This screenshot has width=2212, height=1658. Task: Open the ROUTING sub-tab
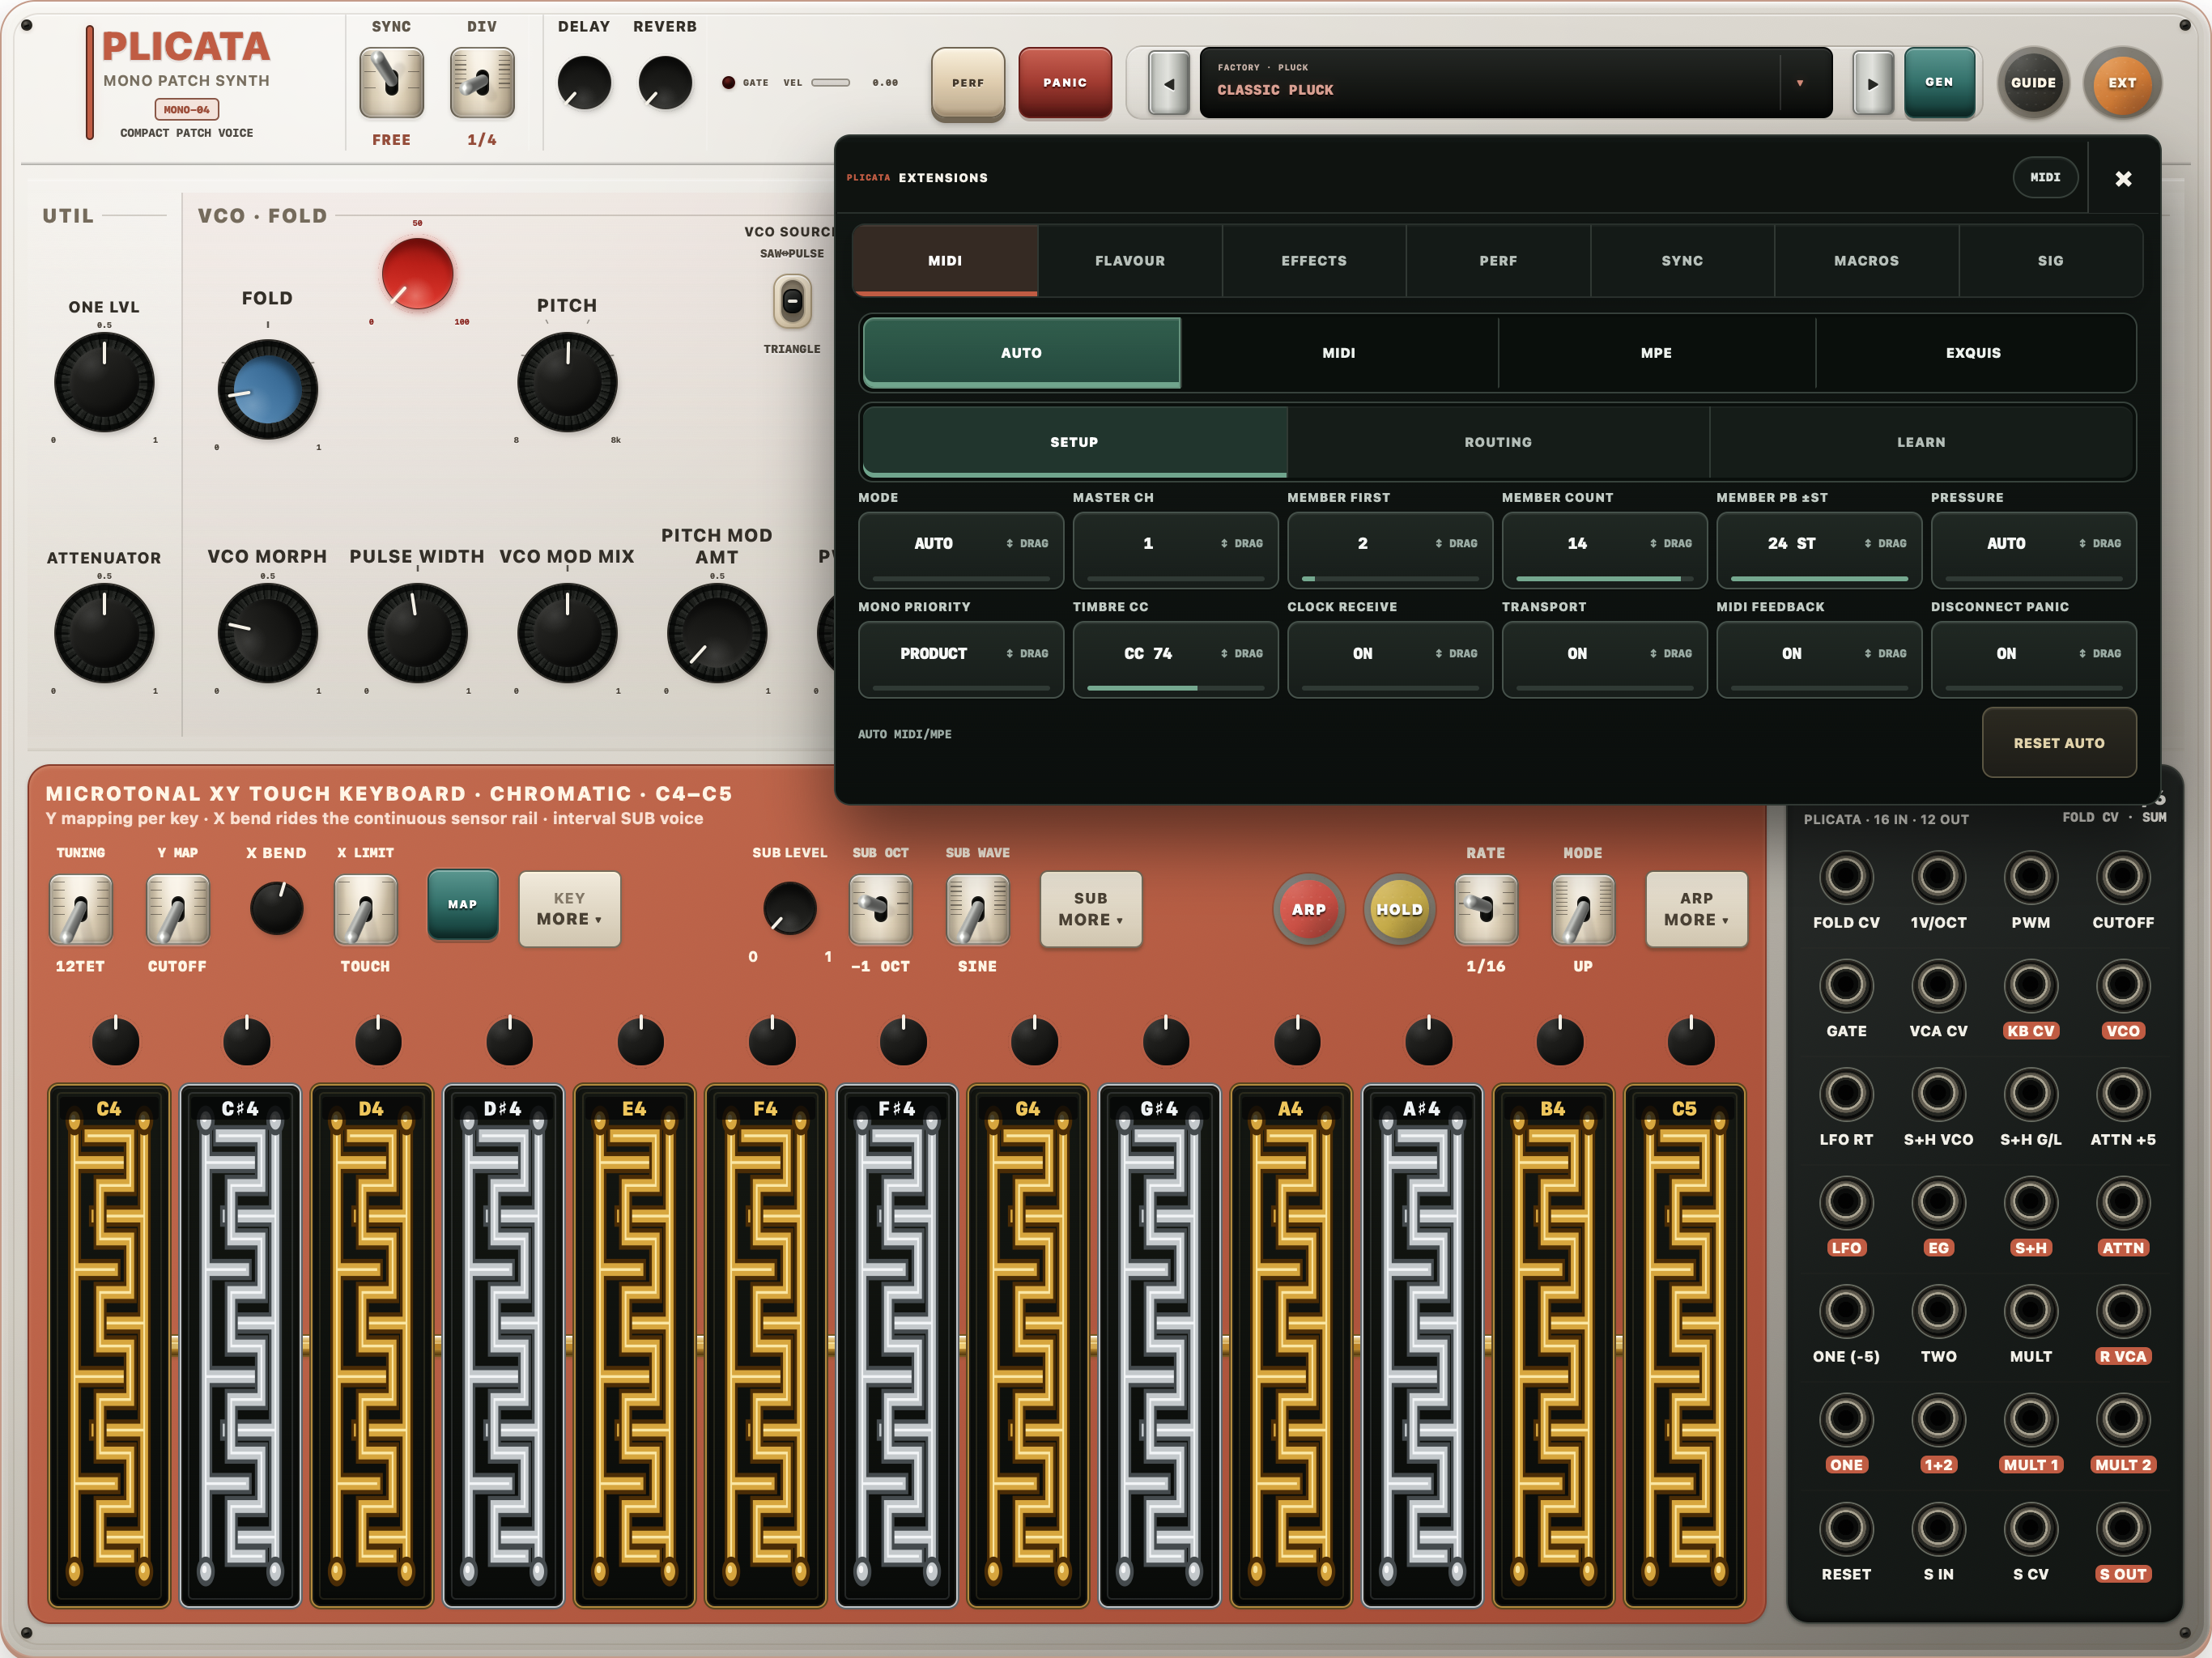pyautogui.click(x=1498, y=441)
